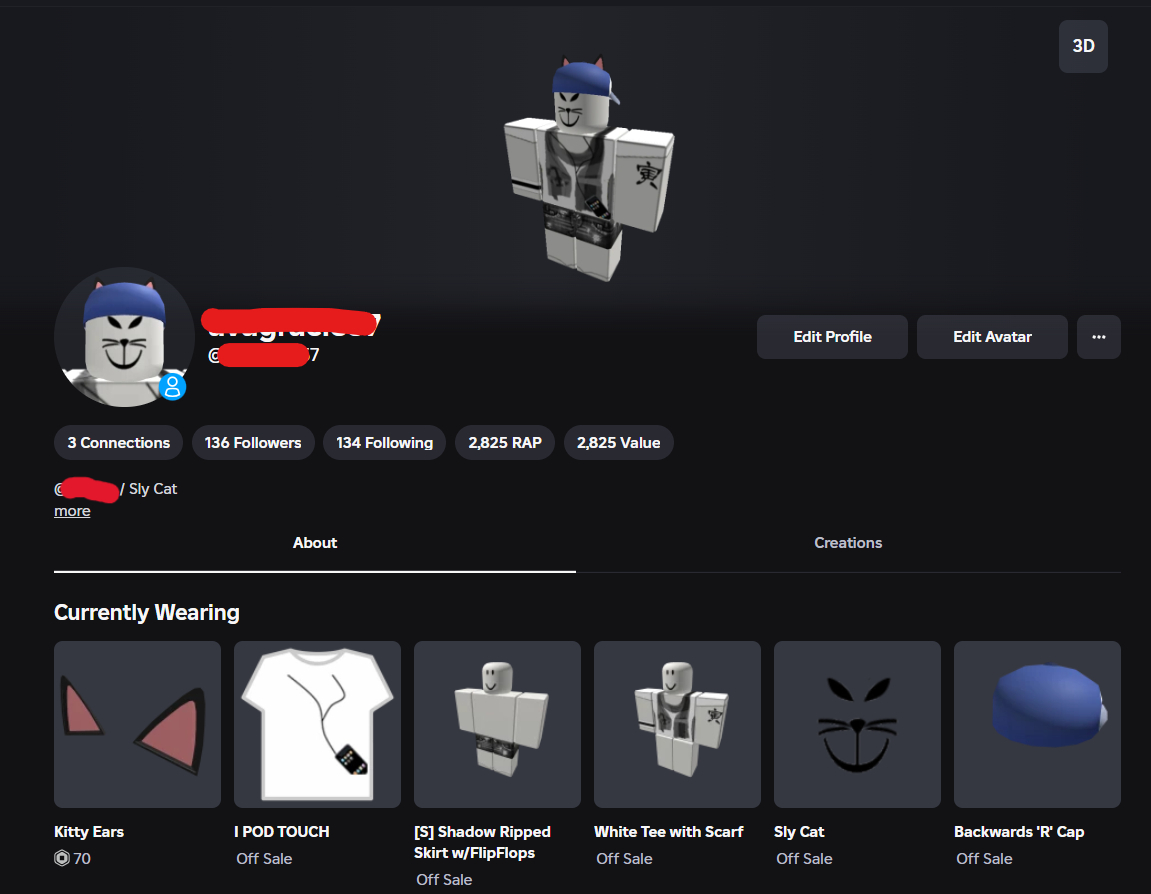Image resolution: width=1151 pixels, height=894 pixels.
Task: Click the circular avatar headshot picture
Action: 124,337
